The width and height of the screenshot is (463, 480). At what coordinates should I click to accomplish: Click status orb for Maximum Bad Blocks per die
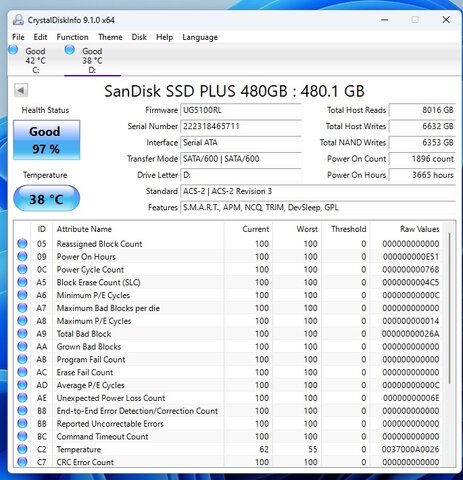[x=22, y=308]
